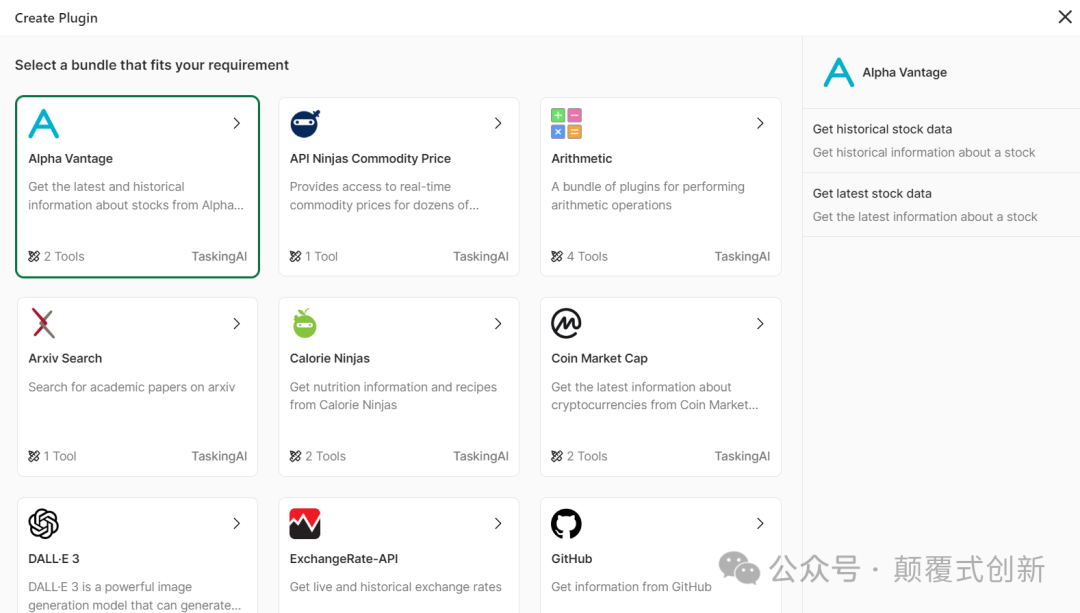Click 'TaskingAI' label in the Arxiv Search card

point(219,456)
